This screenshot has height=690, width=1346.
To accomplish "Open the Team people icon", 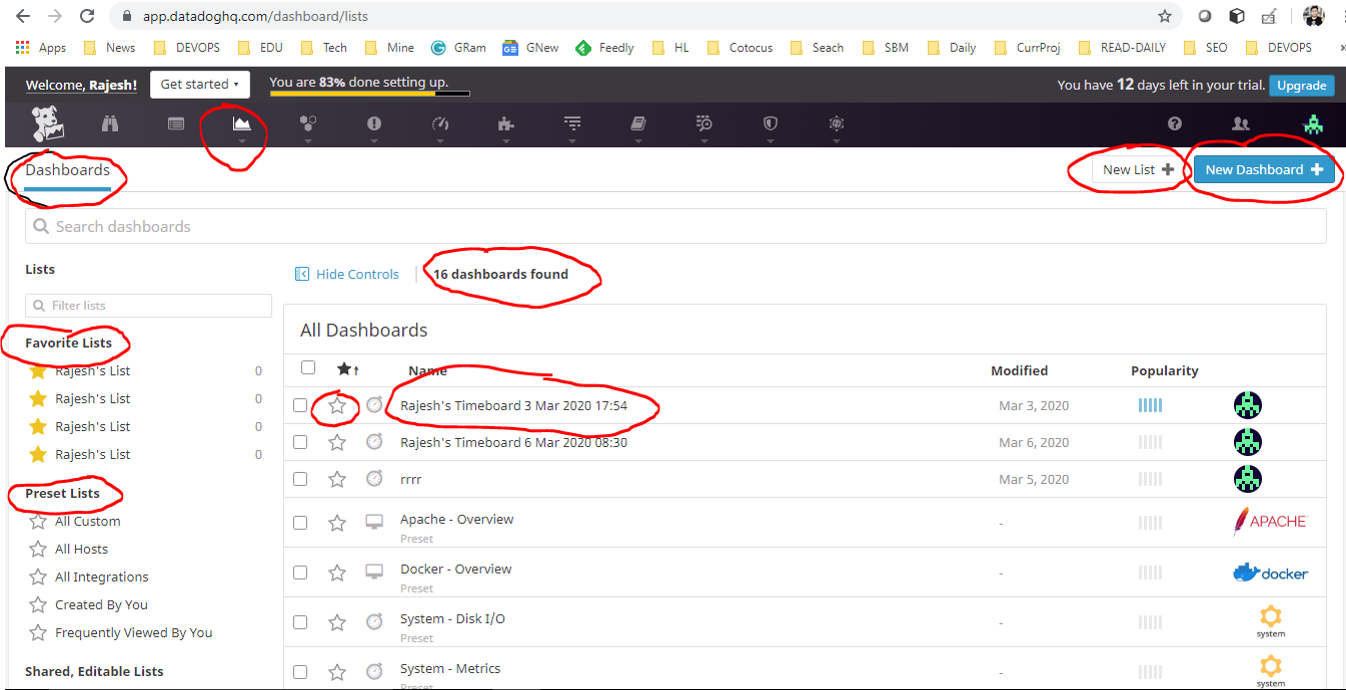I will (1241, 123).
